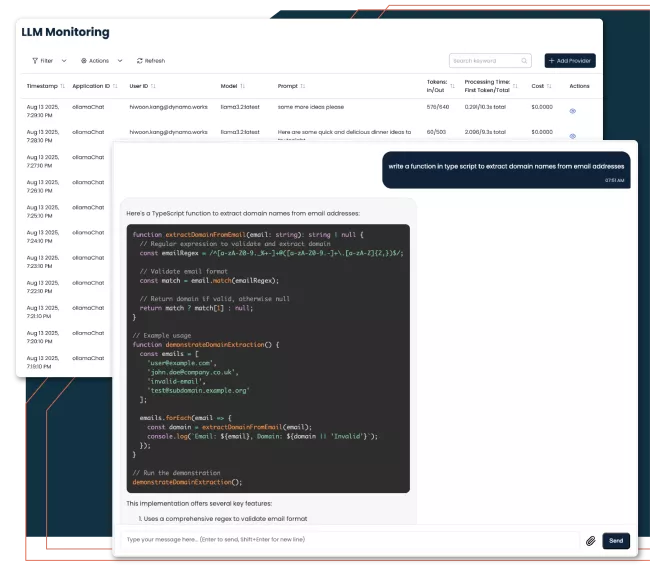View details of the first log row

573,110
